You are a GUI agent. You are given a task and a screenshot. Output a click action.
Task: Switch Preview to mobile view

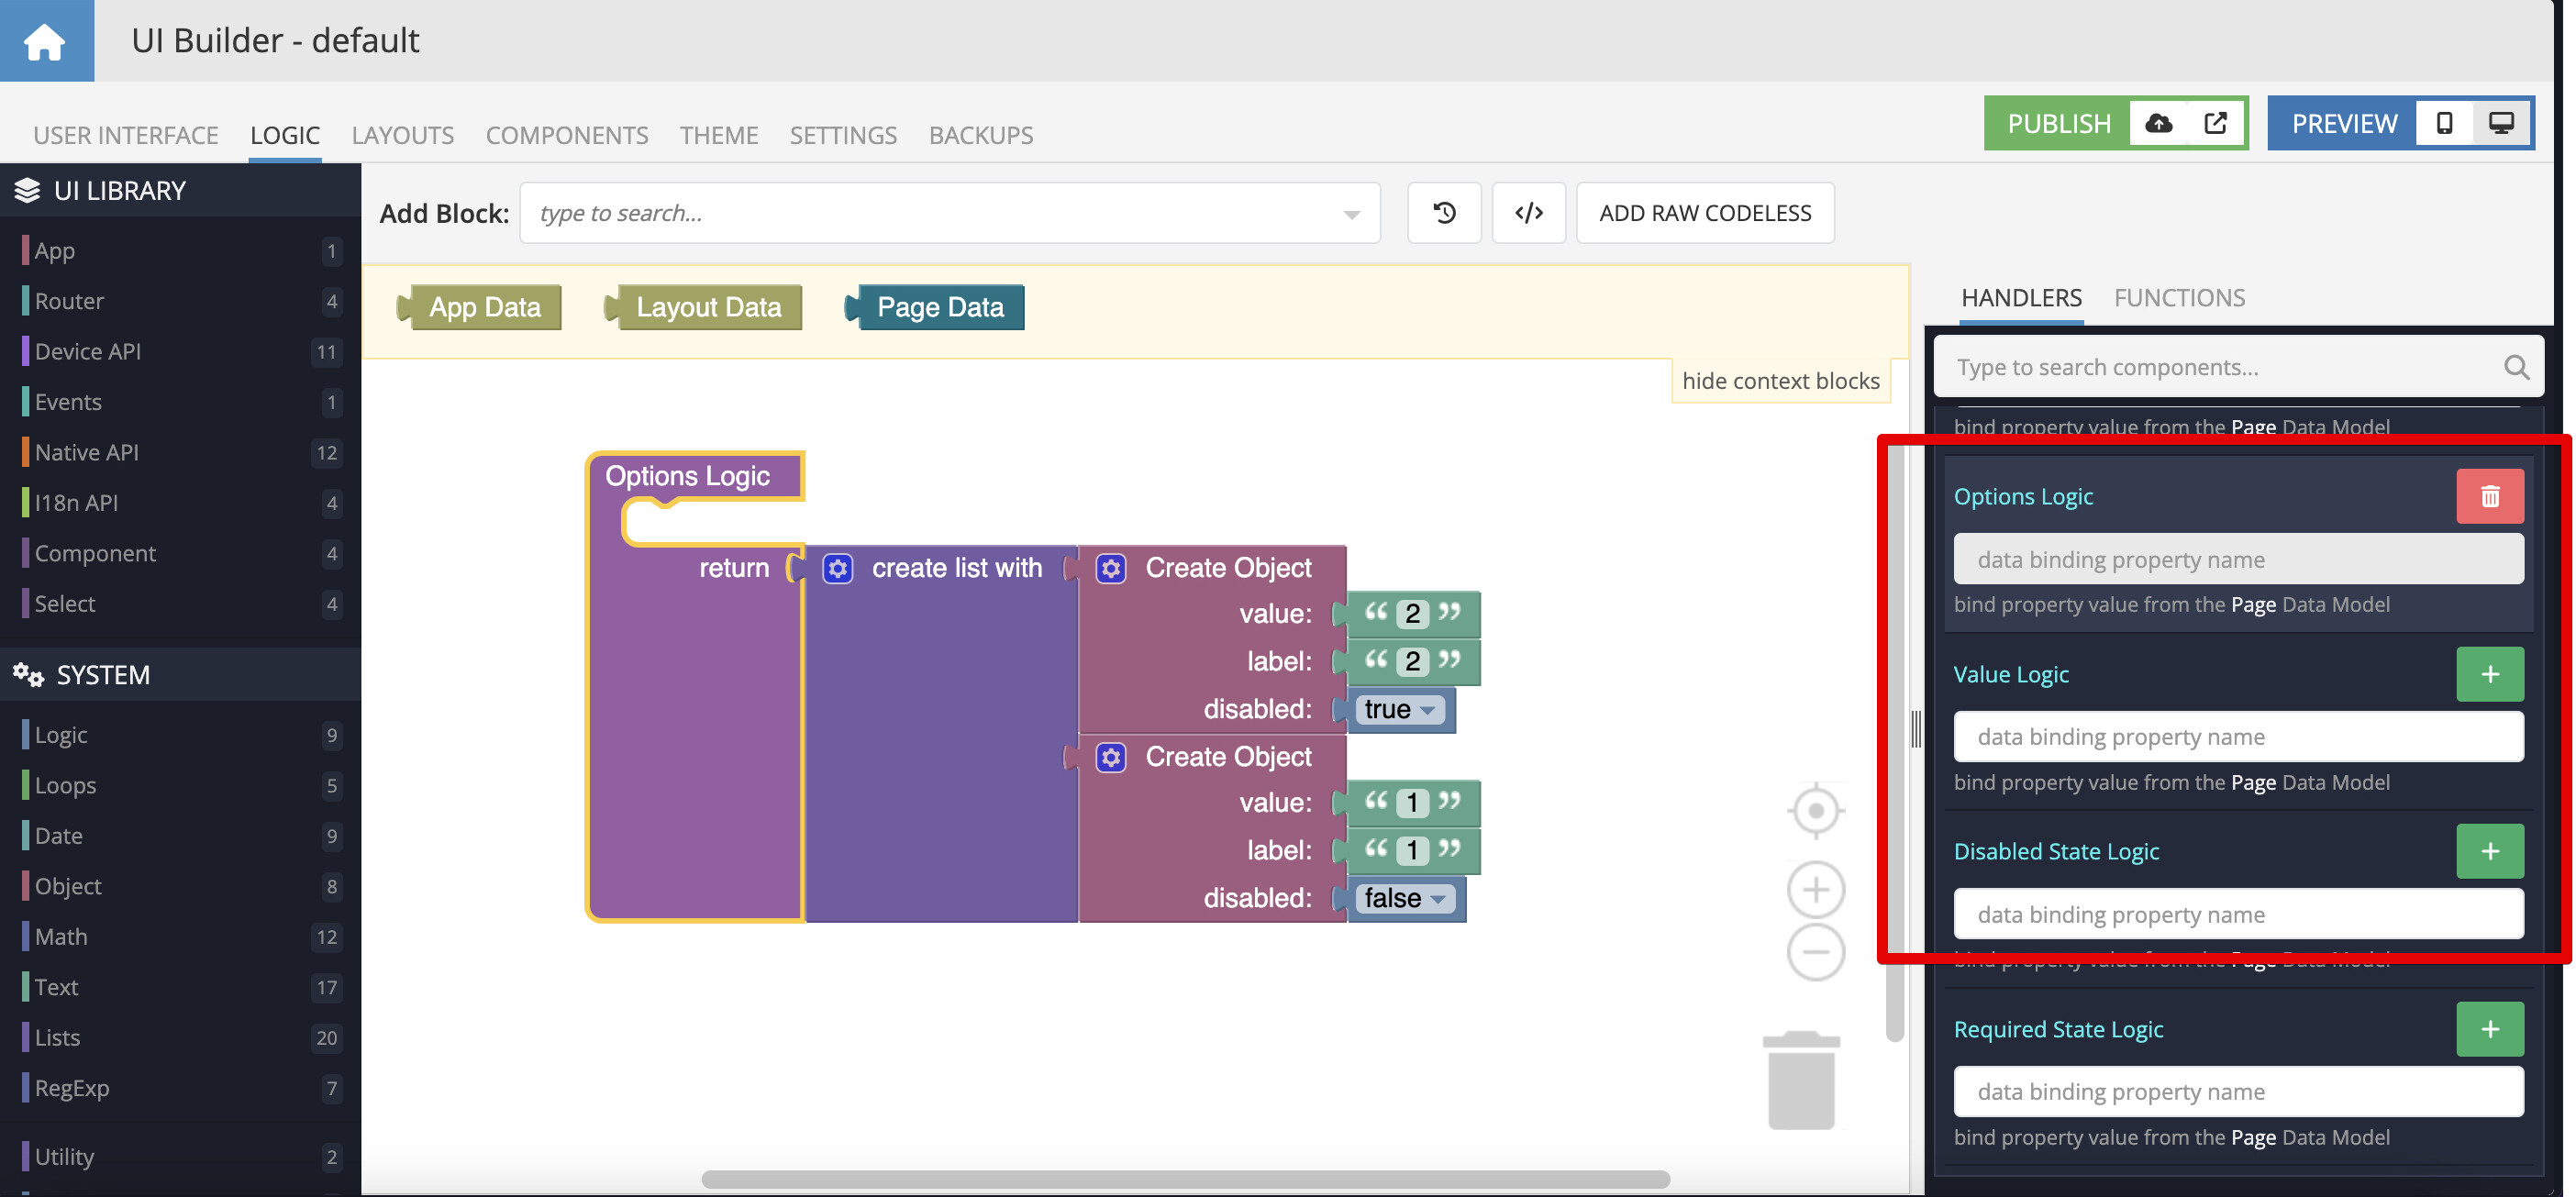[x=2444, y=123]
